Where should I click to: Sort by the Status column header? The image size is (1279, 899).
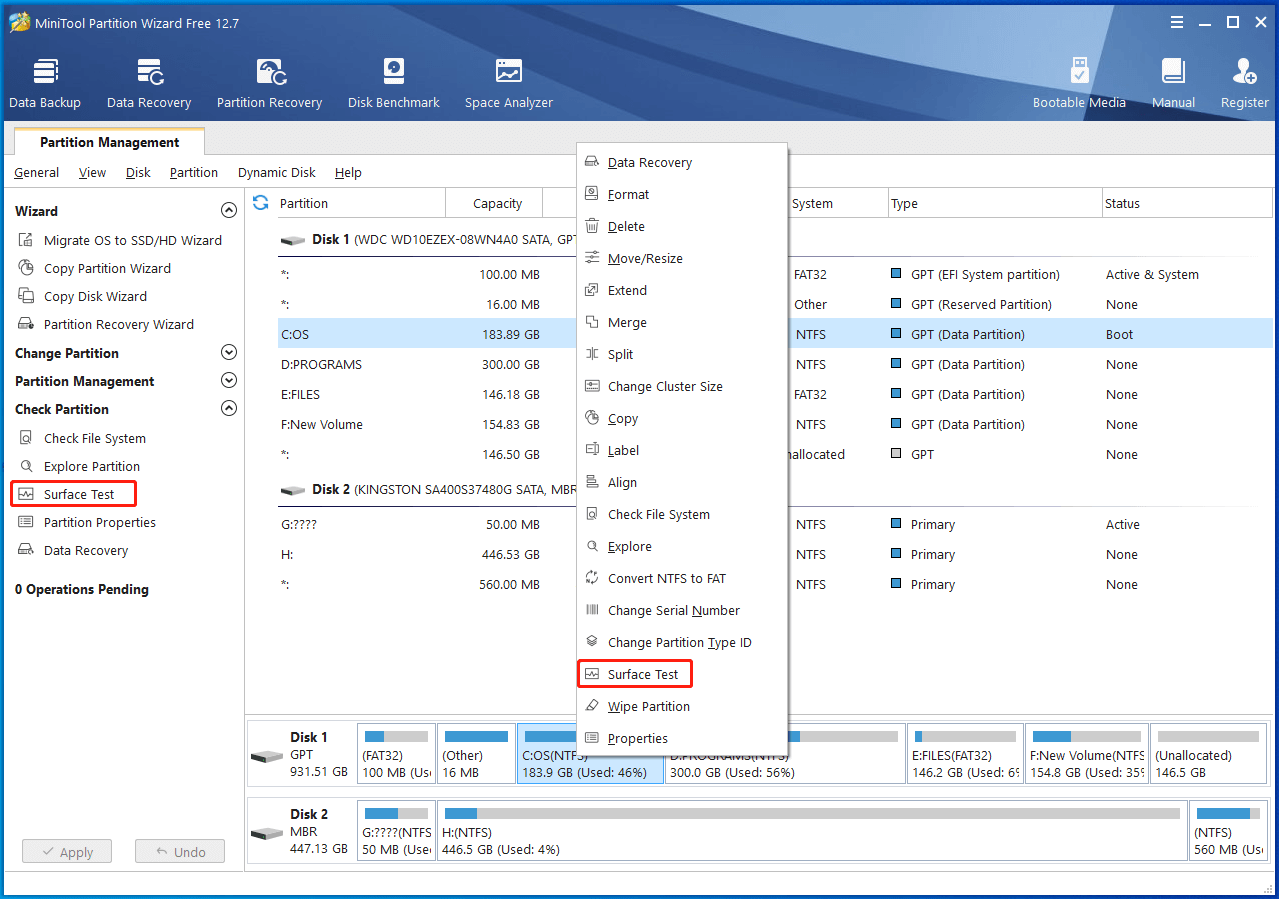[x=1188, y=203]
